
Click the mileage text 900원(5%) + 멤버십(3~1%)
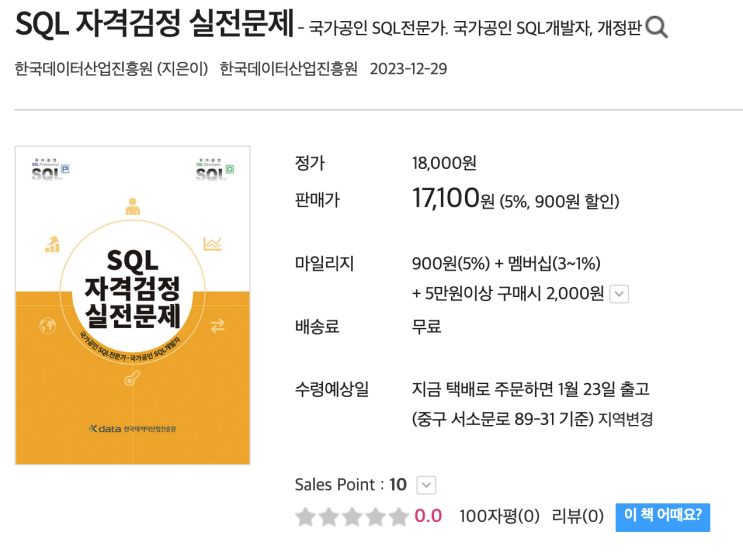506,263
